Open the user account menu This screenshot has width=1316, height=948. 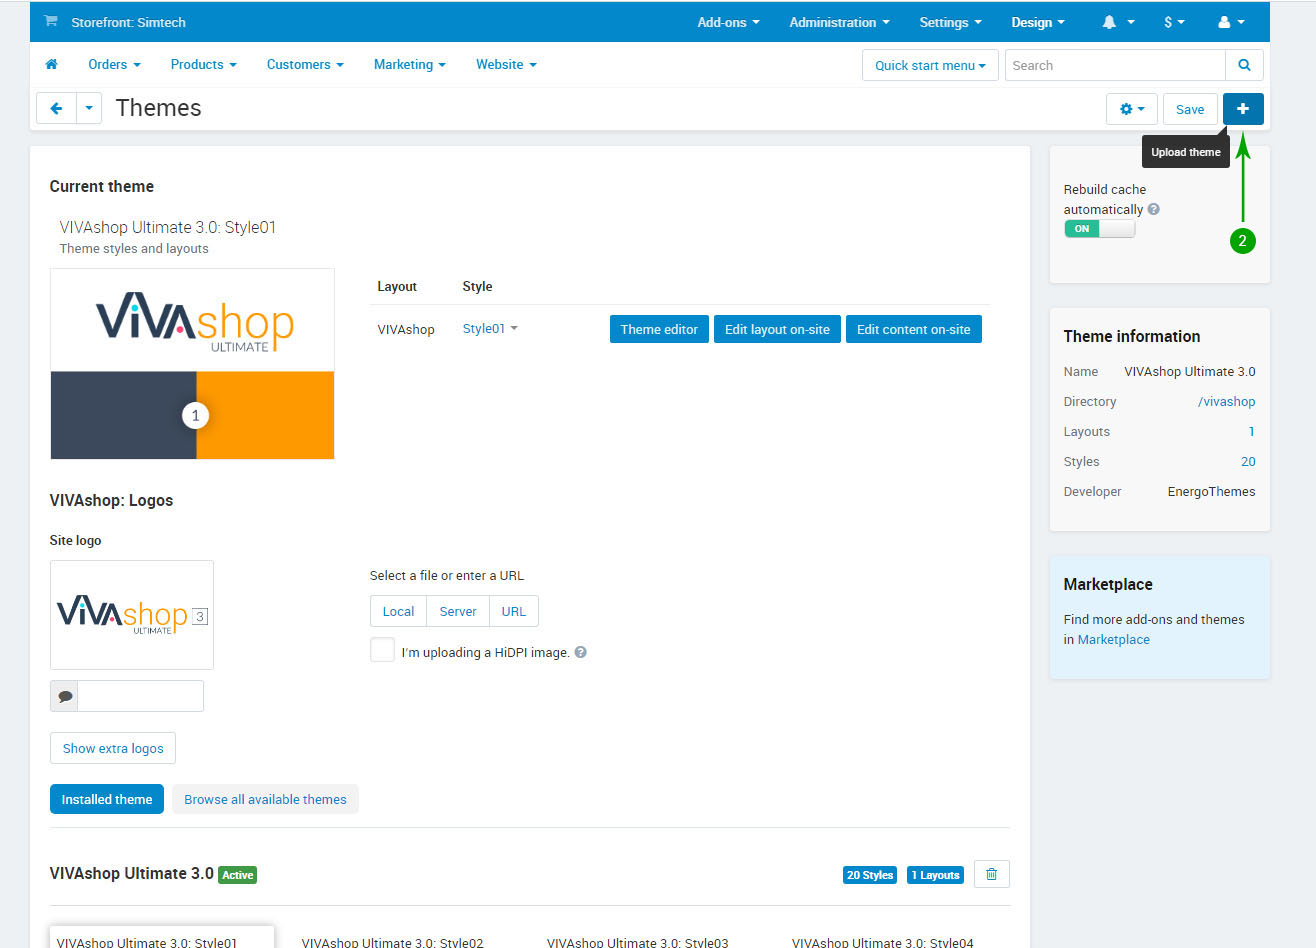(x=1231, y=22)
